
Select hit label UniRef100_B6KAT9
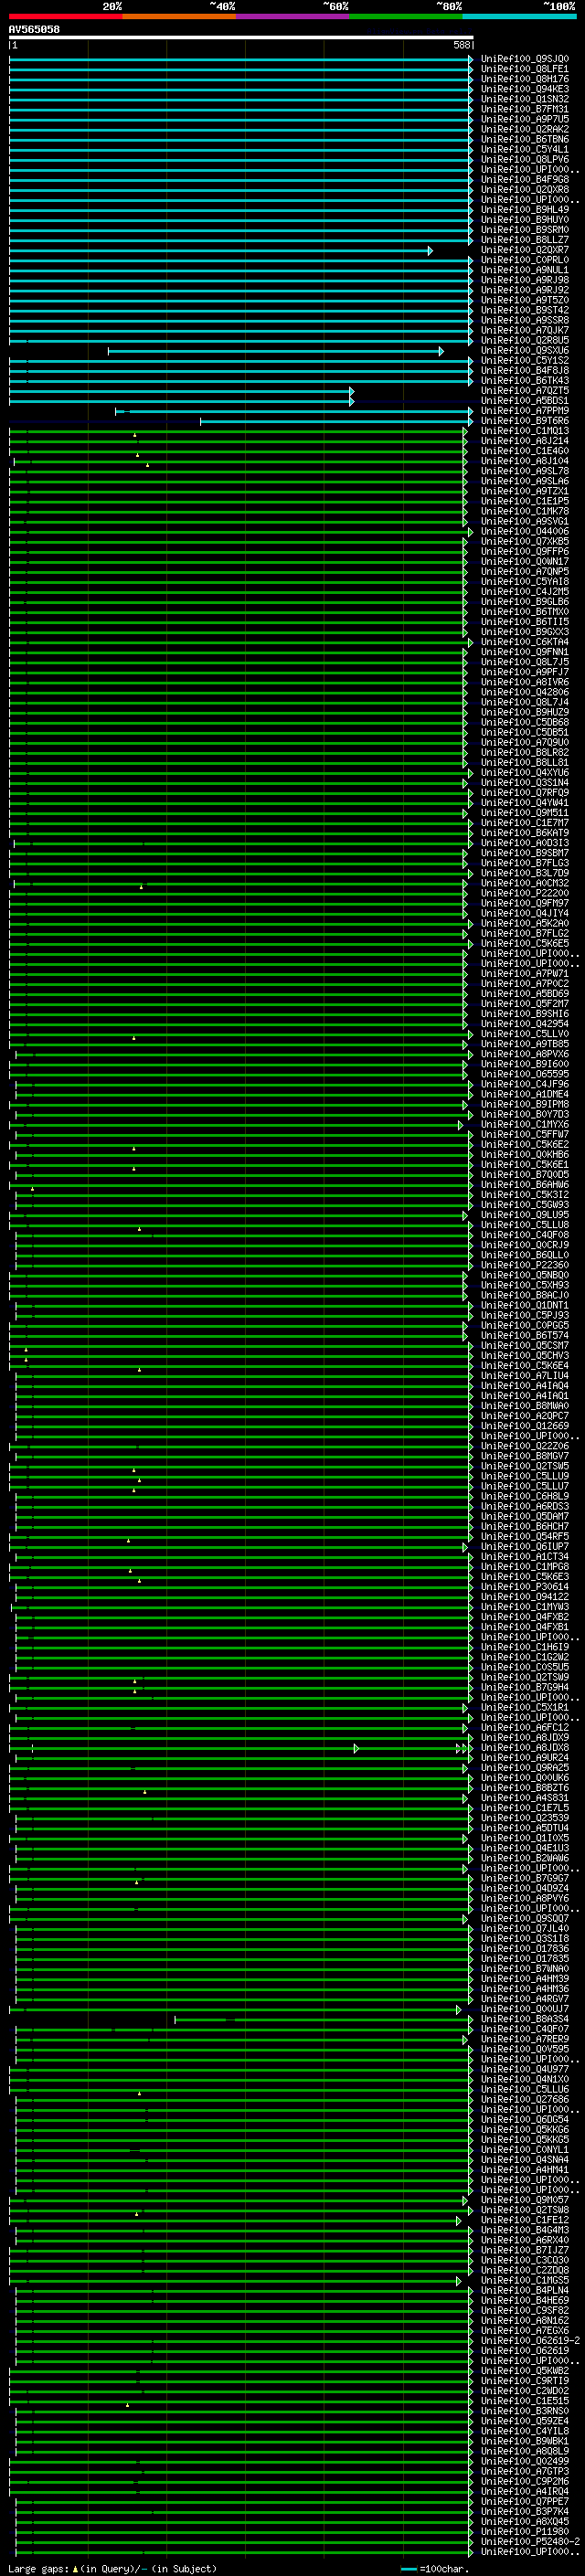tap(524, 832)
